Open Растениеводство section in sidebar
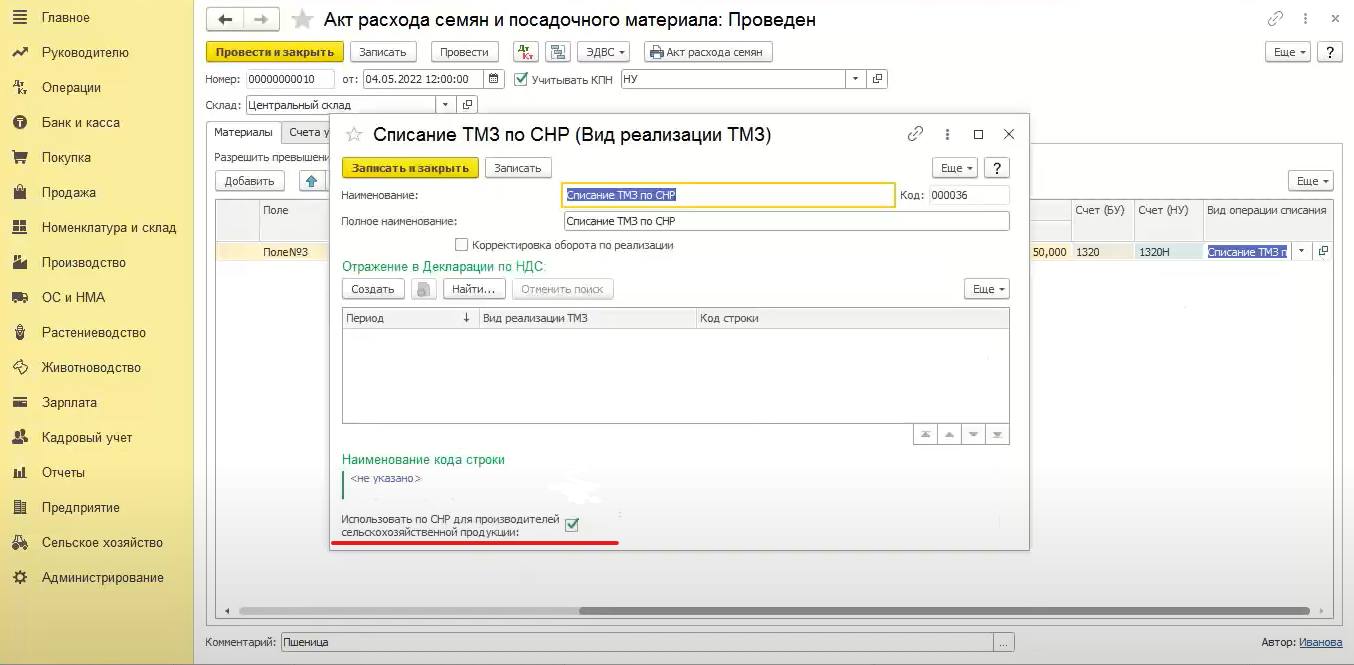Image resolution: width=1354 pixels, height=665 pixels. click(x=93, y=332)
